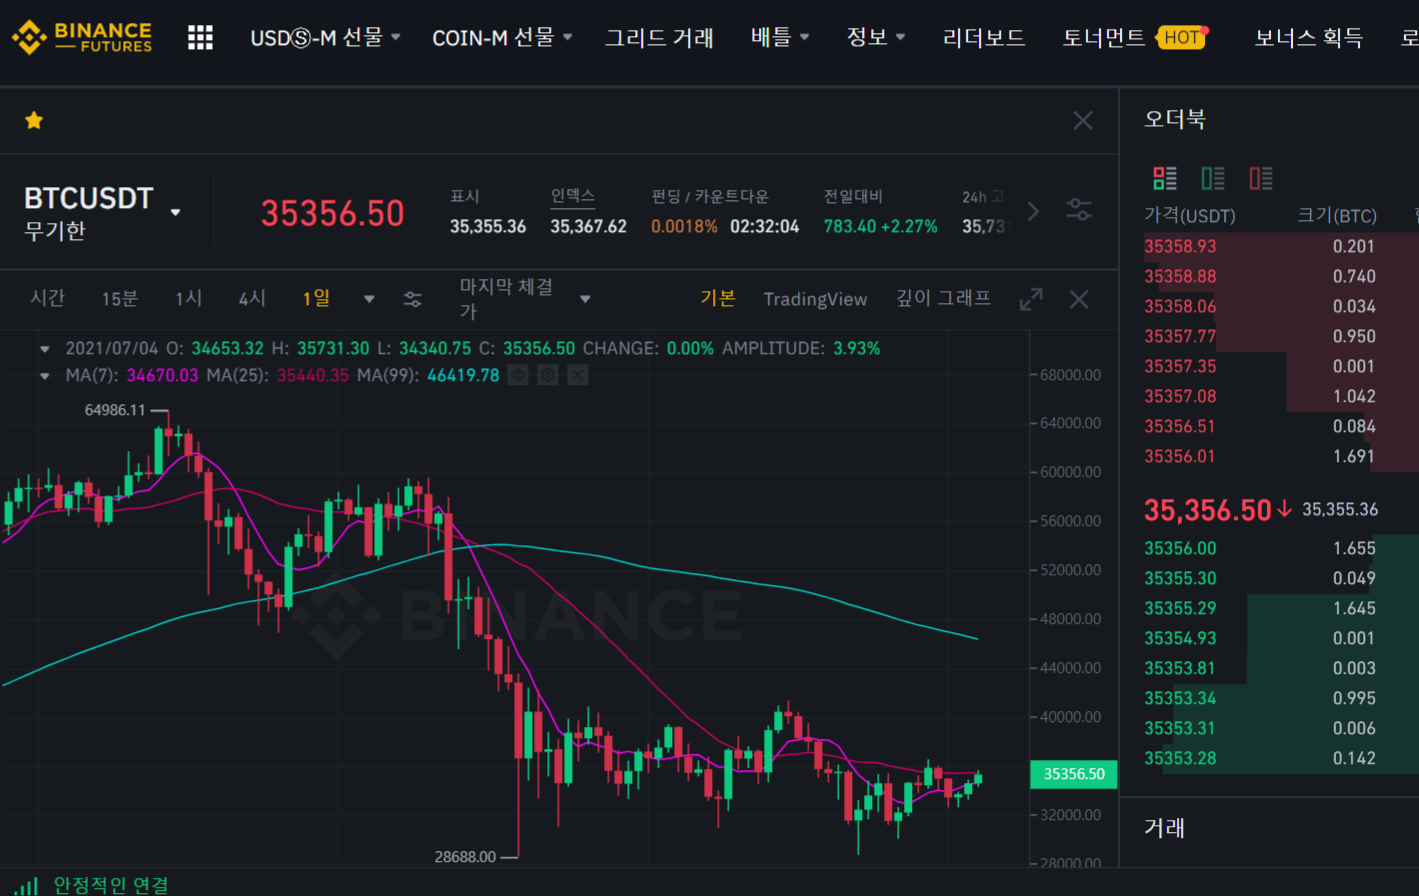Viewport: 1419px width, 896px height.
Task: Click the 28688.00 low price marker
Action: pyautogui.click(x=465, y=856)
